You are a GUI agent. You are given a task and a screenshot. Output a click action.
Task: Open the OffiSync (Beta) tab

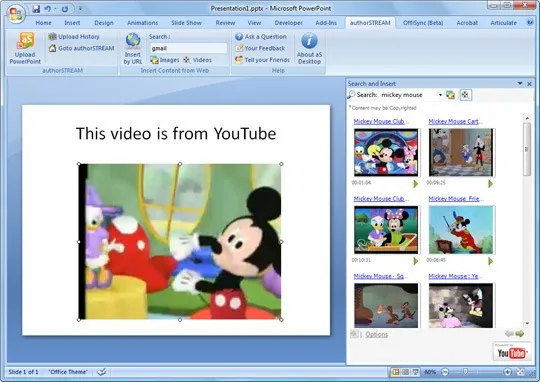[x=423, y=23]
